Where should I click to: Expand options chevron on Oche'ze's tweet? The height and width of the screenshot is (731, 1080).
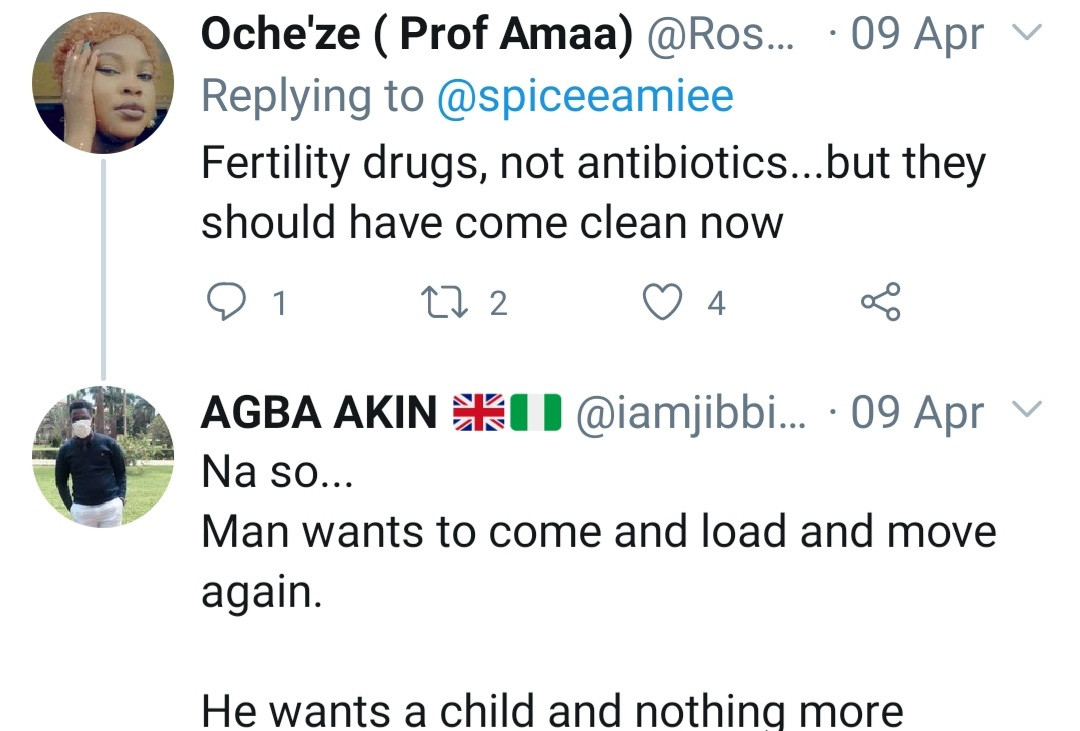[1027, 35]
